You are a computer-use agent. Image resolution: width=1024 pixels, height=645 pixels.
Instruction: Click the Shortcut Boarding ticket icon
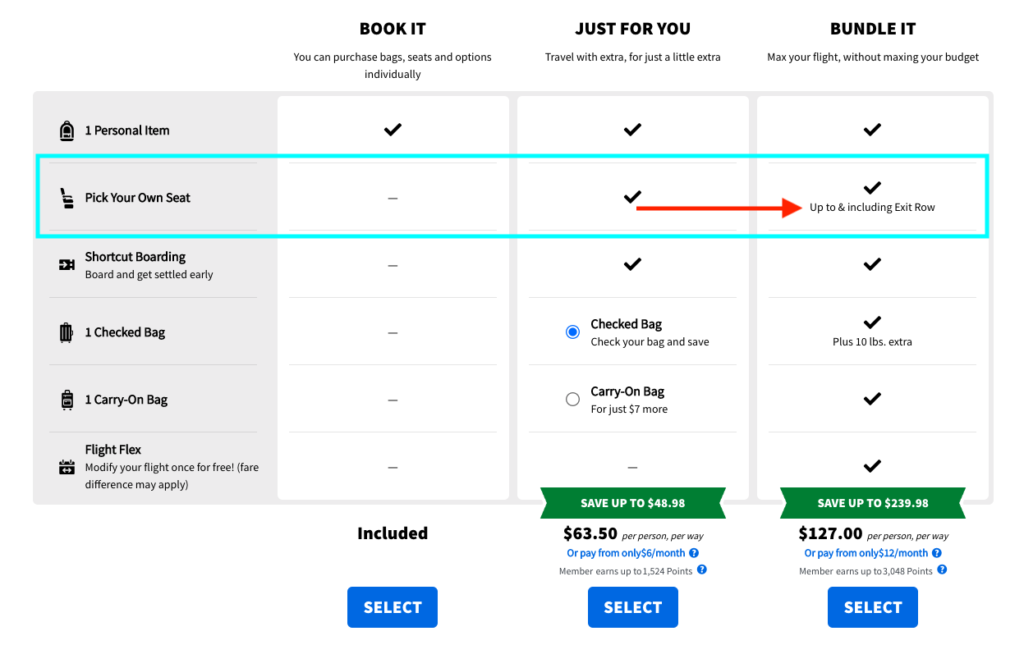click(x=67, y=264)
